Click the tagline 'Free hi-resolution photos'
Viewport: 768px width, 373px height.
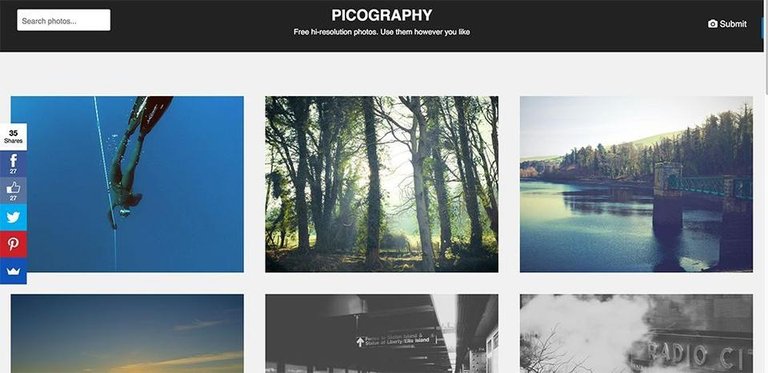coord(341,32)
